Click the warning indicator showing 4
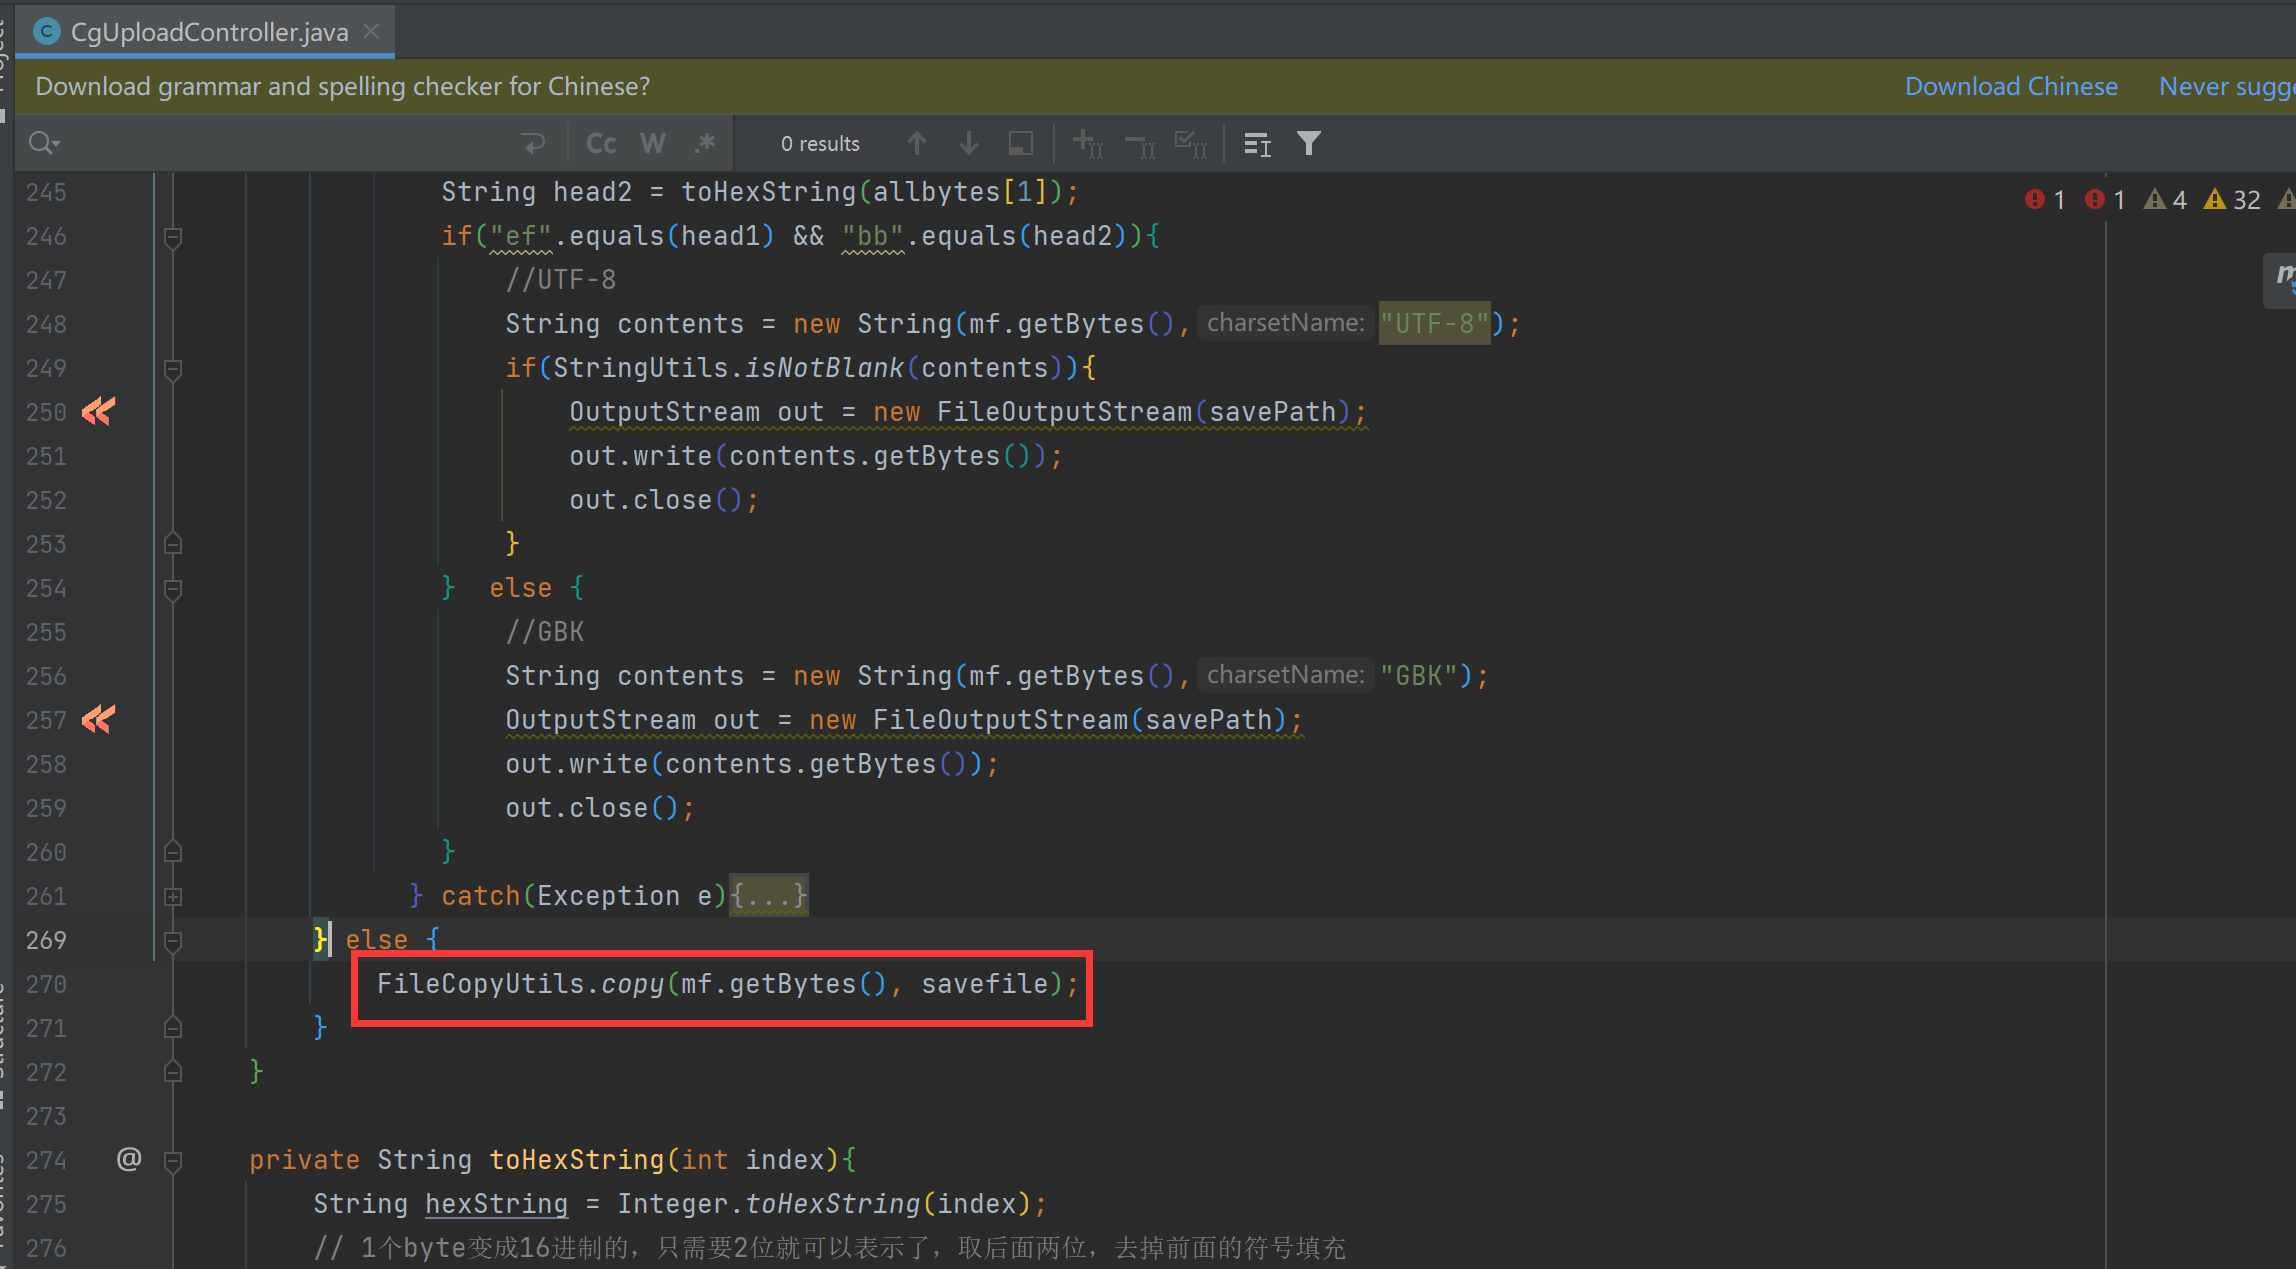The width and height of the screenshot is (2296, 1269). click(2165, 200)
